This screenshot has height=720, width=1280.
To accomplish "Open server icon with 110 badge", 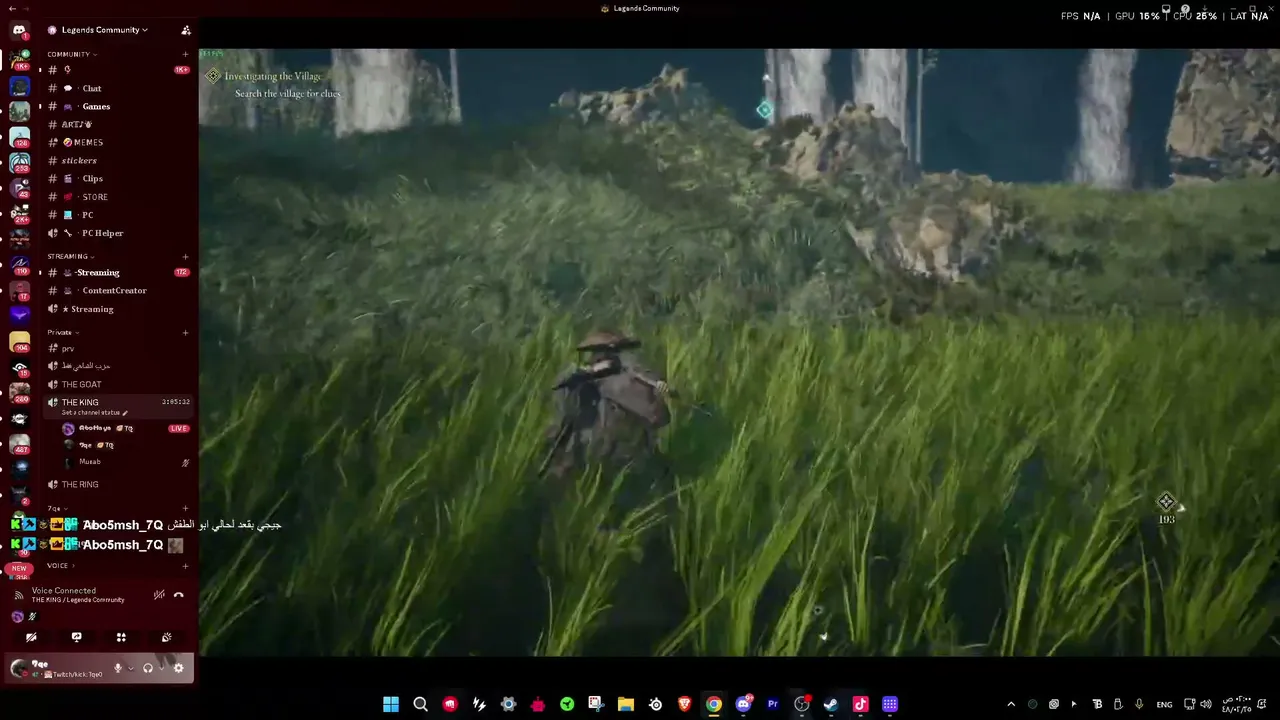I will [x=19, y=266].
